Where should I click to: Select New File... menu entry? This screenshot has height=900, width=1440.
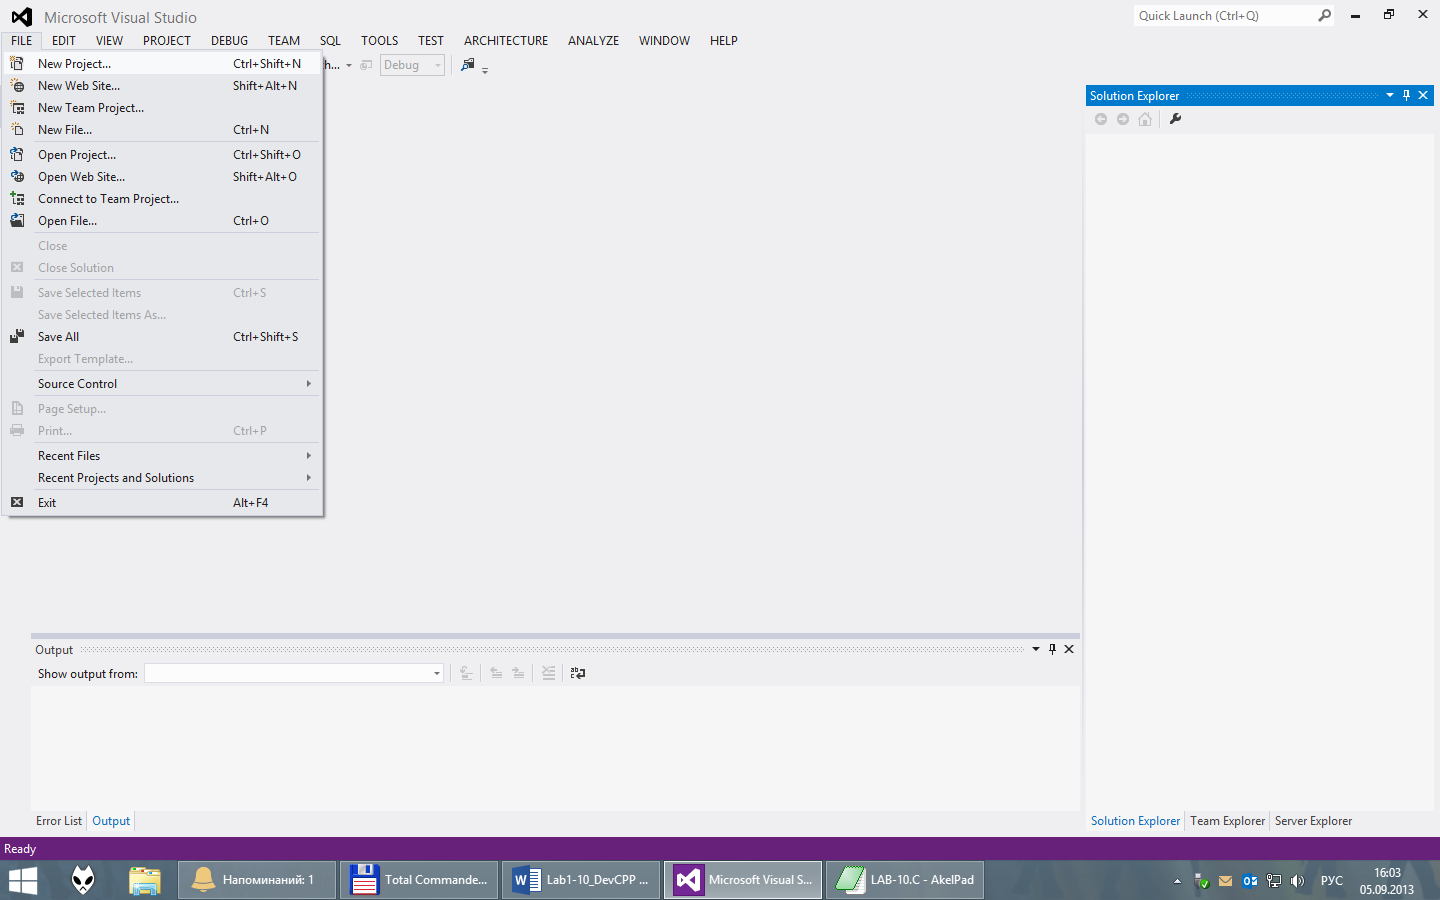[x=163, y=129]
